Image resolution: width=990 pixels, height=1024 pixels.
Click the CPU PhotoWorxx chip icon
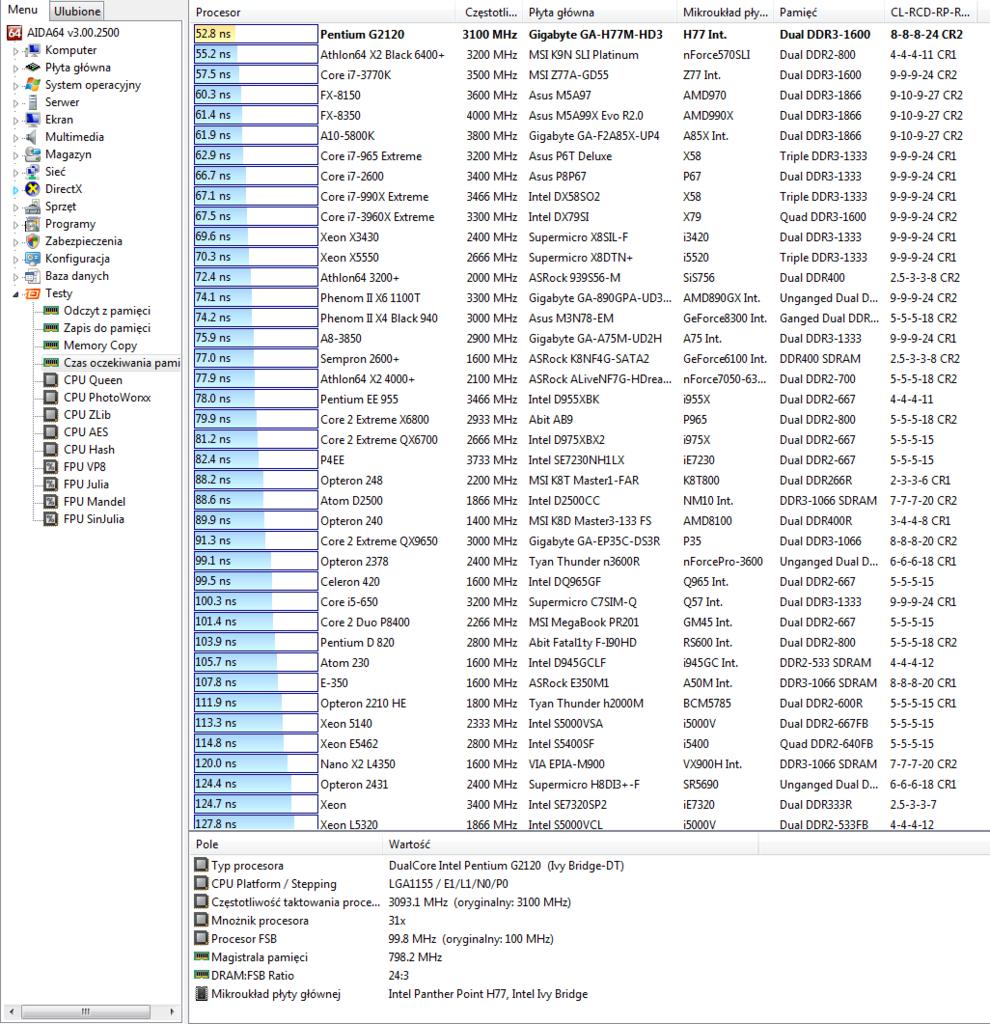(51, 397)
